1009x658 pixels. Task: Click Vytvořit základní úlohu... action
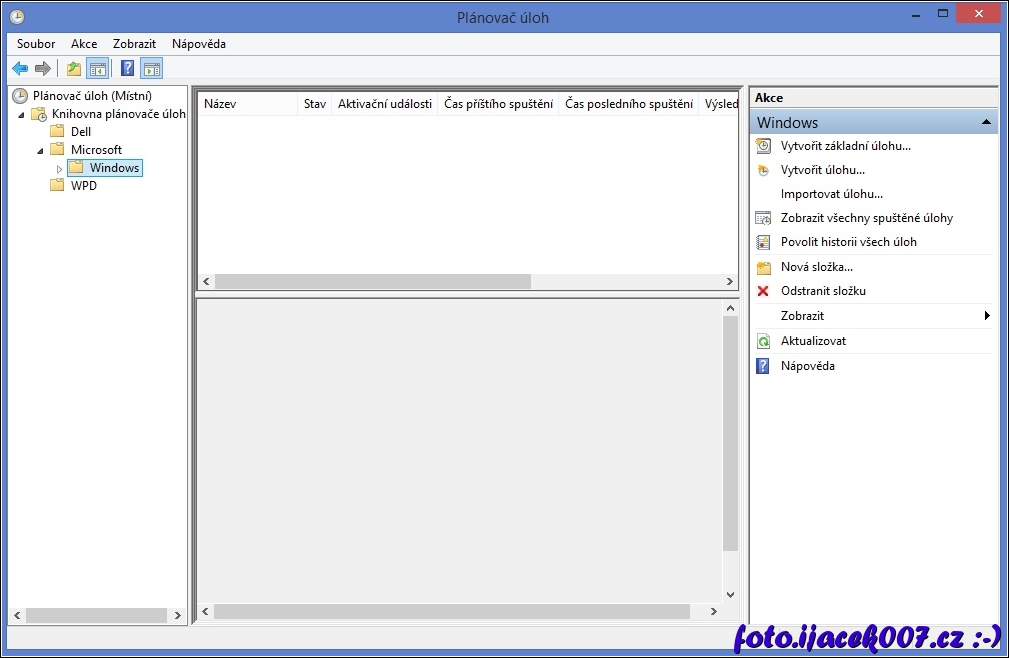(x=845, y=146)
